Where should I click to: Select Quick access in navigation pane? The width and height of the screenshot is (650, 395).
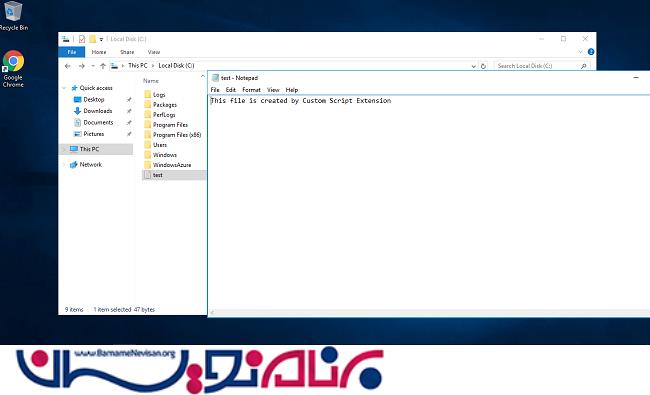point(96,88)
